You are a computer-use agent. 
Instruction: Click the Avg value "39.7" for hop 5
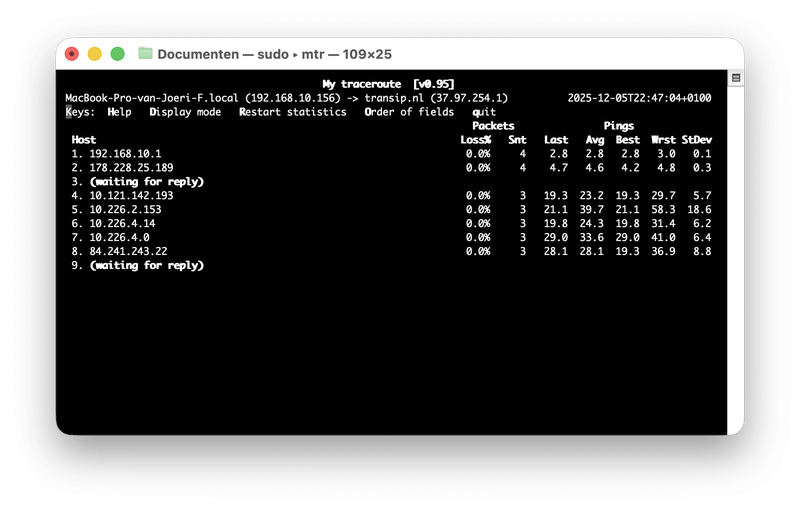(x=592, y=210)
